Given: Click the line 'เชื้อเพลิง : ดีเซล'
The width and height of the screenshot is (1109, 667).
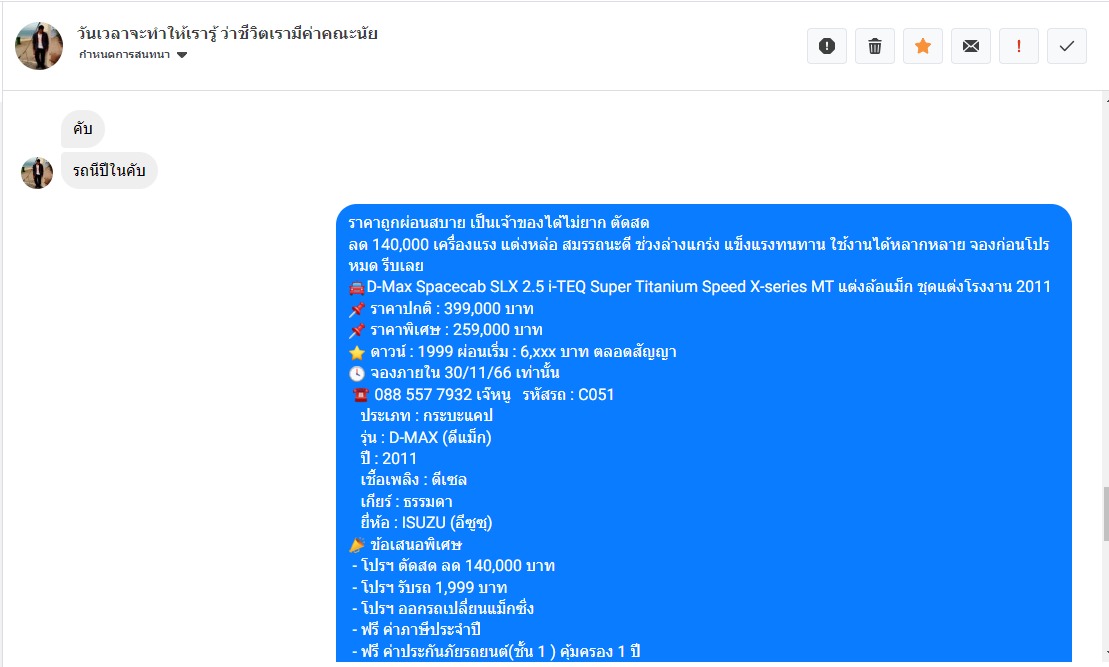Looking at the screenshot, I should [414, 480].
